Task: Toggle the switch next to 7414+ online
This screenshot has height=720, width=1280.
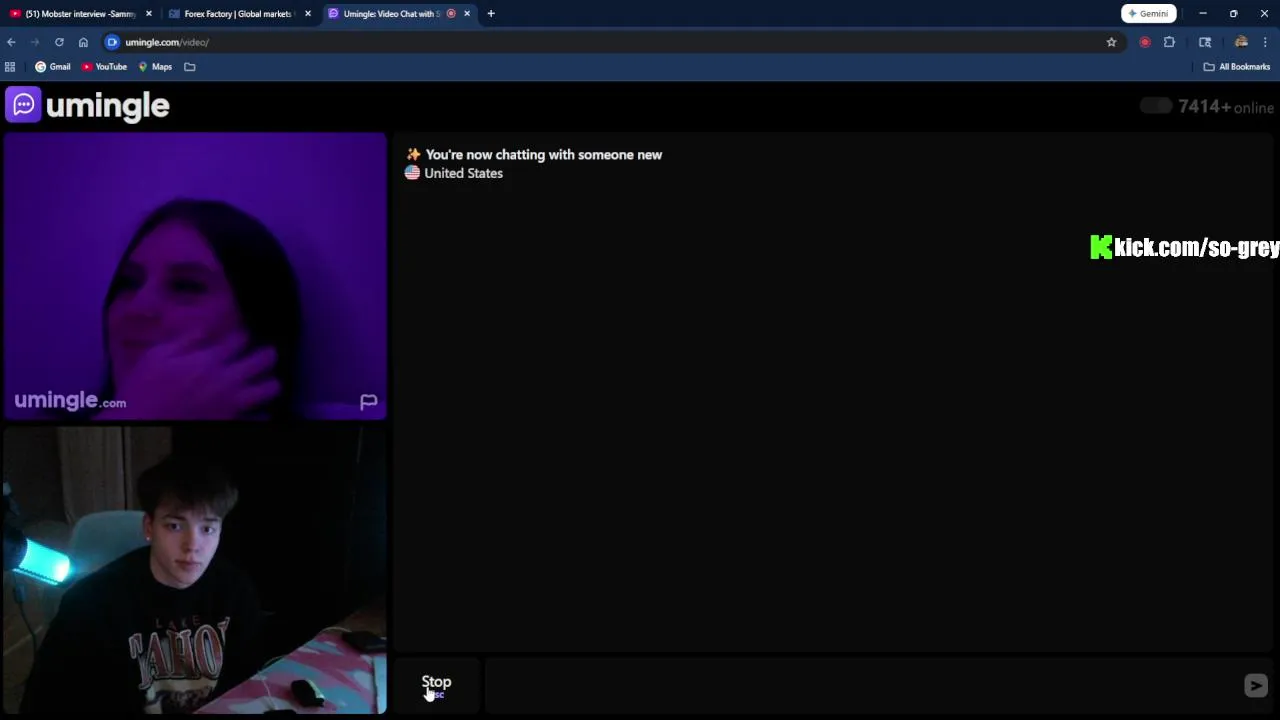Action: click(1155, 106)
